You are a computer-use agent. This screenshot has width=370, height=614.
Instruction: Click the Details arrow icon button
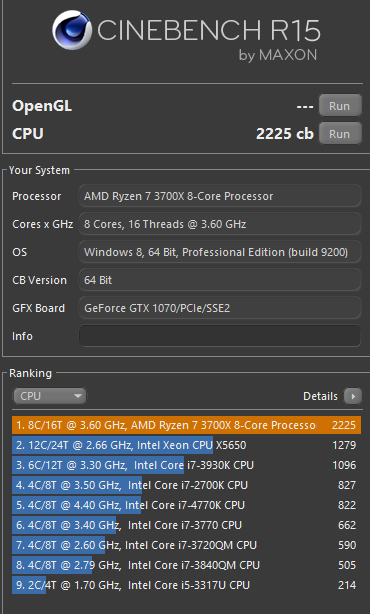point(353,396)
